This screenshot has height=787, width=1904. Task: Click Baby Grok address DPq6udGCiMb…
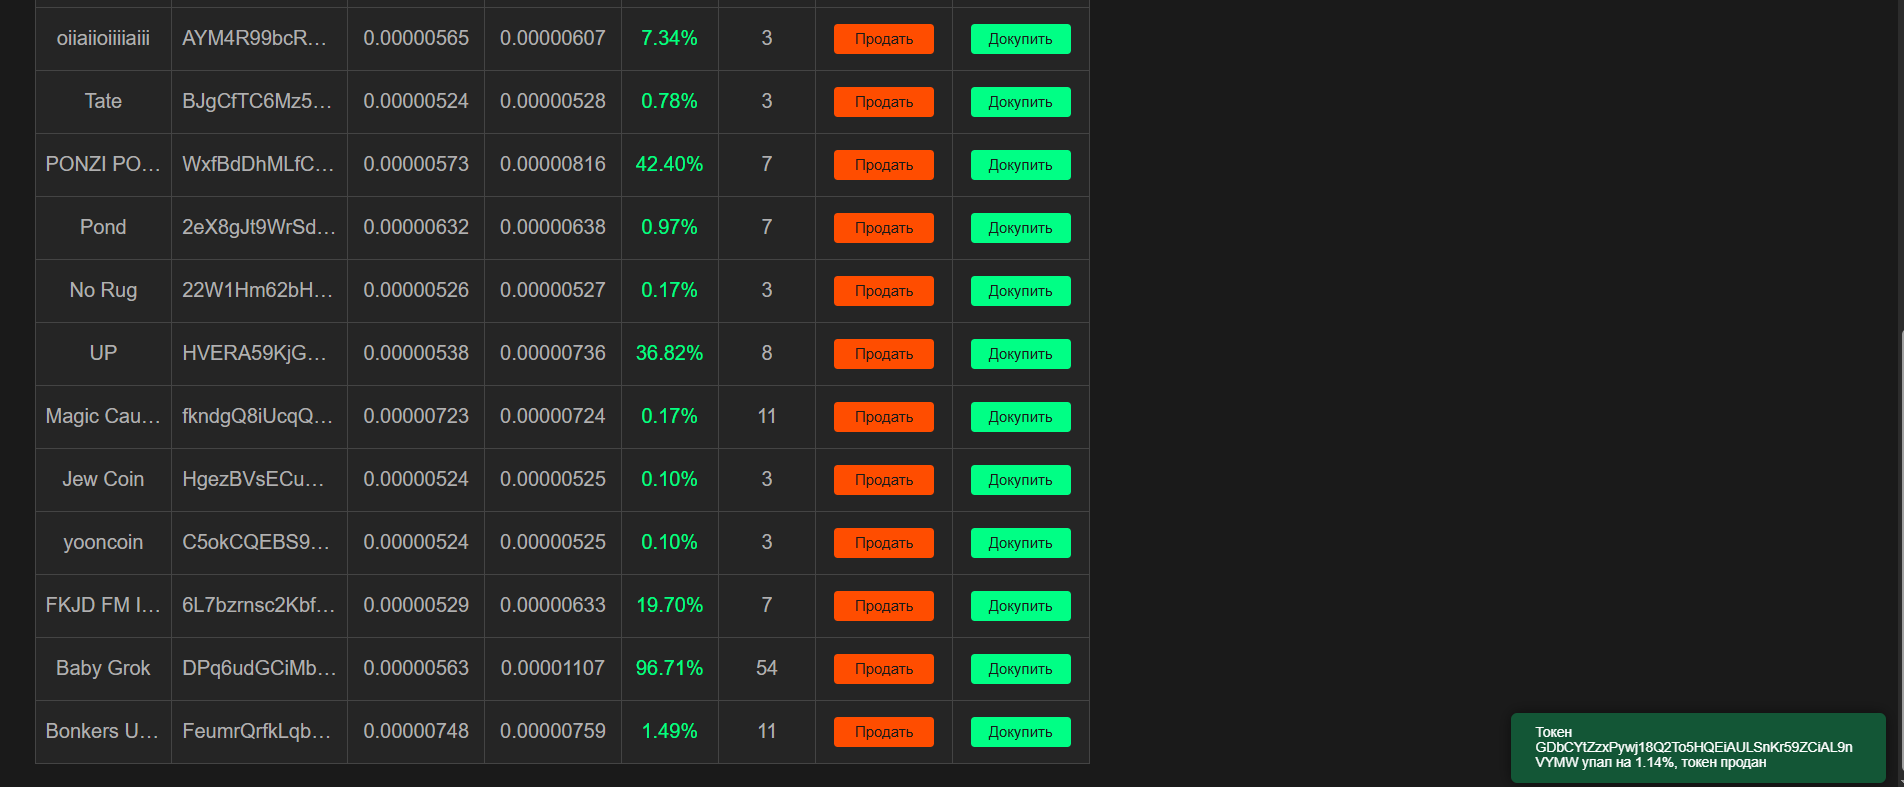[259, 668]
